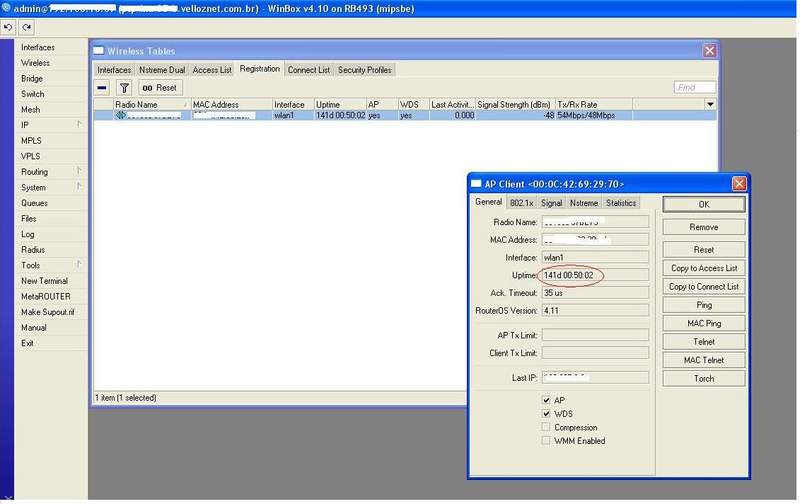
Task: Click the undo arrow in WinBox toolbar
Action: click(x=8, y=27)
